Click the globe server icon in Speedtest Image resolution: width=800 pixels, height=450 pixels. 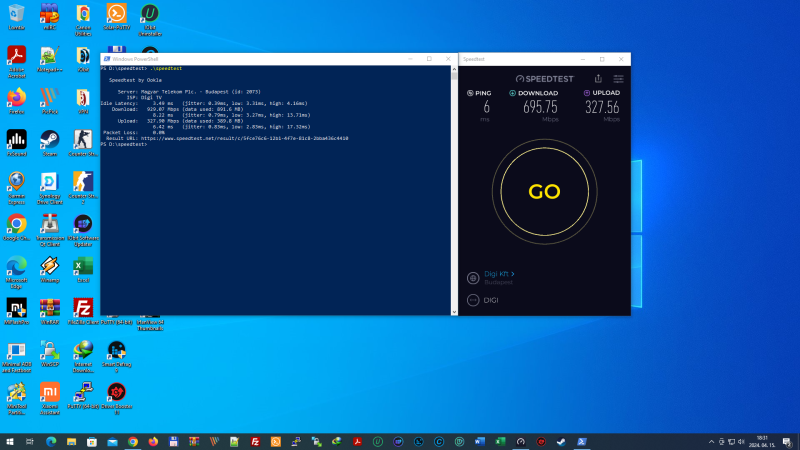(473, 278)
